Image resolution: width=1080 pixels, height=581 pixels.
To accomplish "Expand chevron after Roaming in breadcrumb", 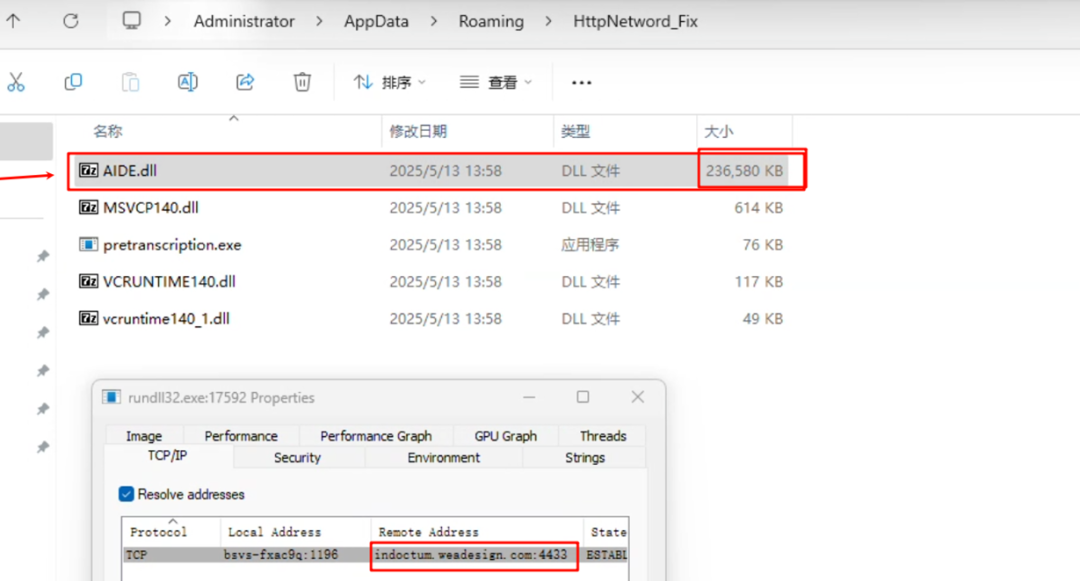I will pyautogui.click(x=548, y=21).
